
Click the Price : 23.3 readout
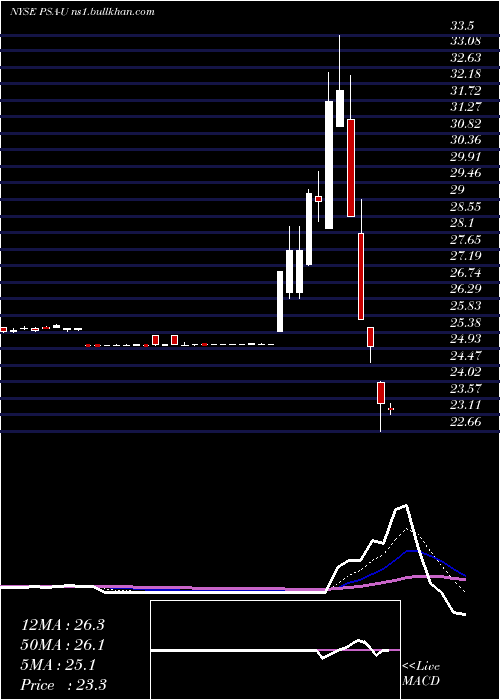pyautogui.click(x=63, y=684)
